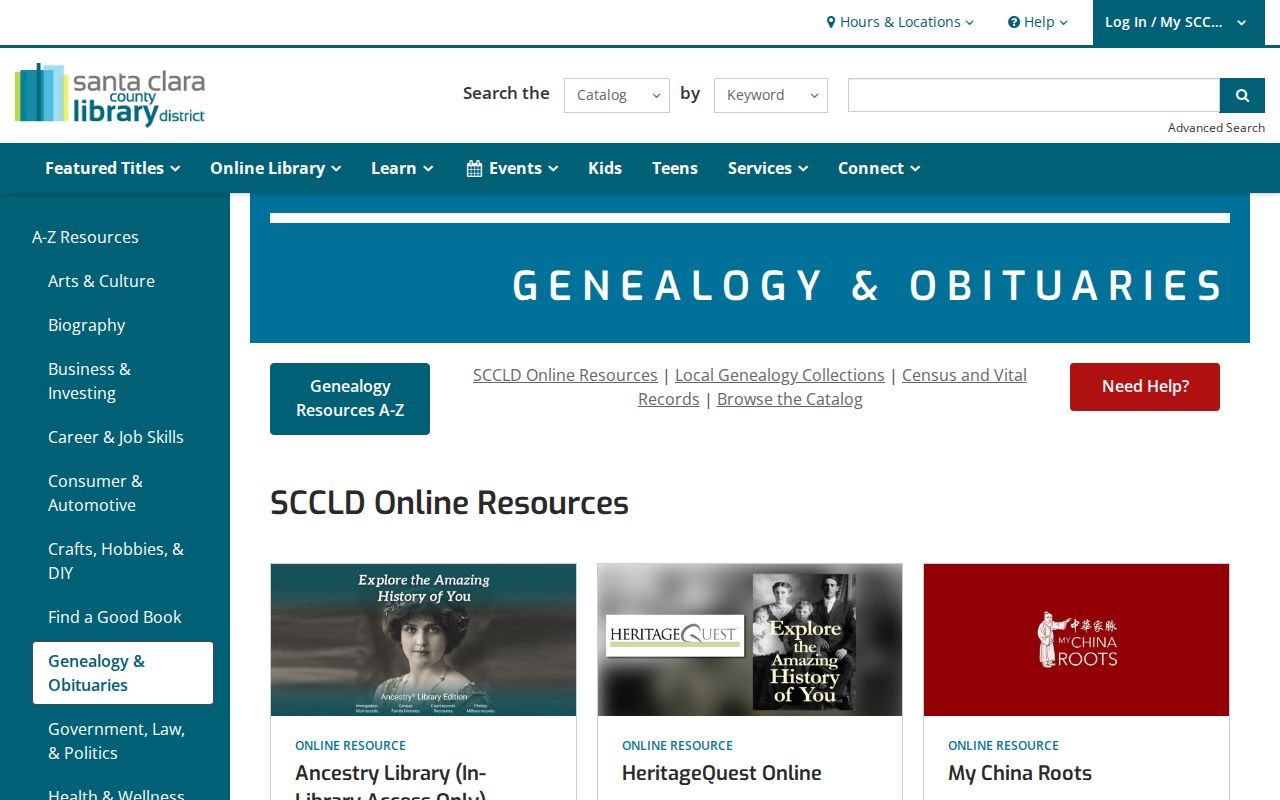Go to Kids section
The width and height of the screenshot is (1280, 800).
[x=605, y=168]
